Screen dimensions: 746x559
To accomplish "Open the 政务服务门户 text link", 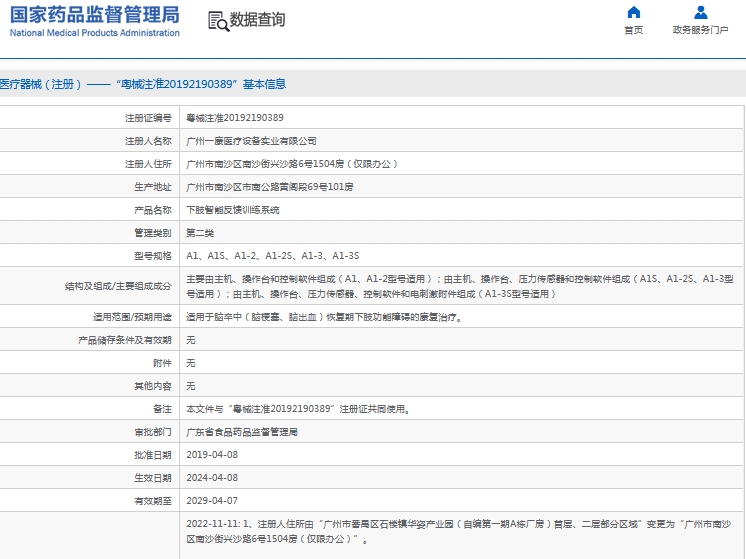I will [700, 30].
